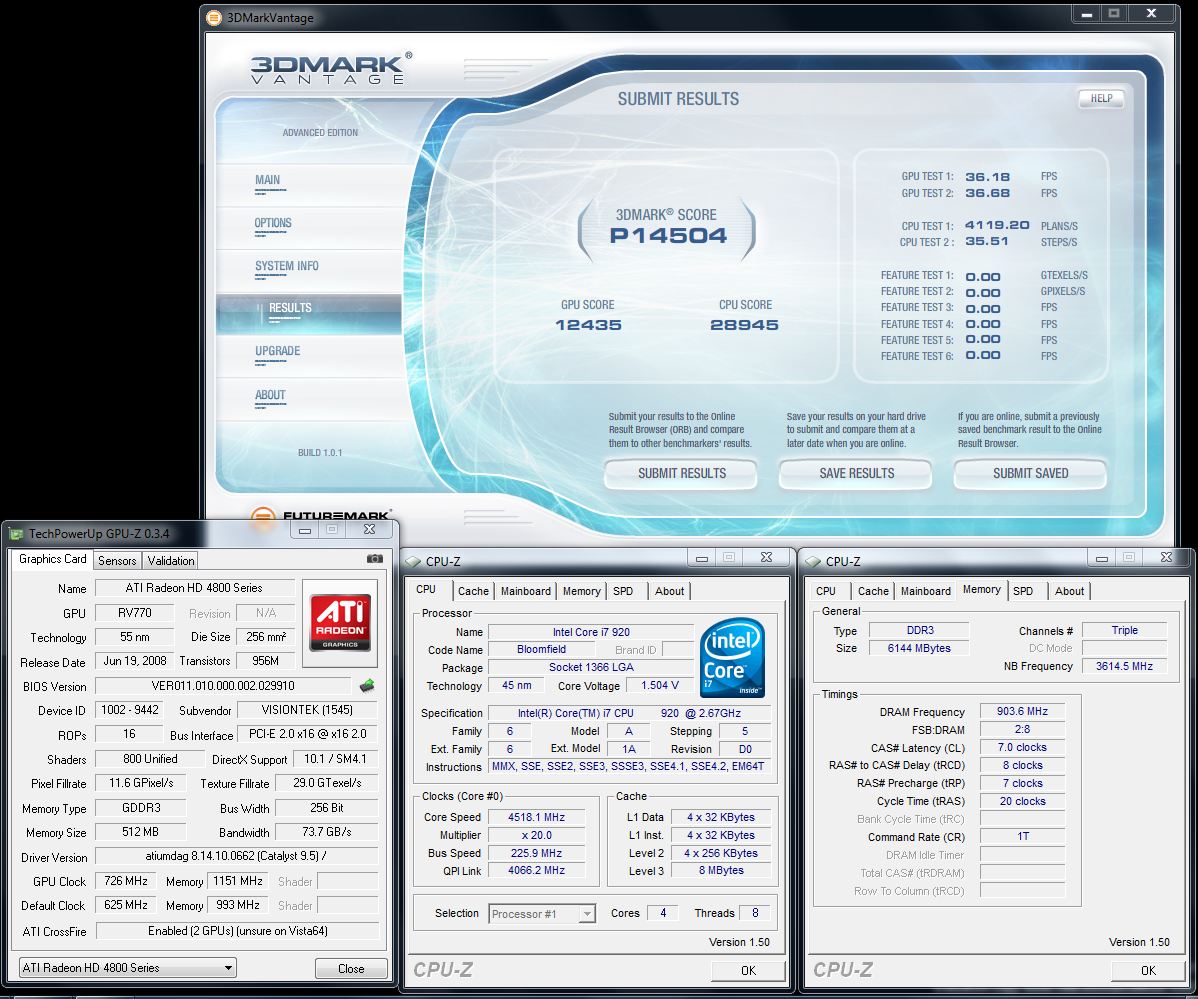Click Close button in GPU-Z

click(351, 968)
